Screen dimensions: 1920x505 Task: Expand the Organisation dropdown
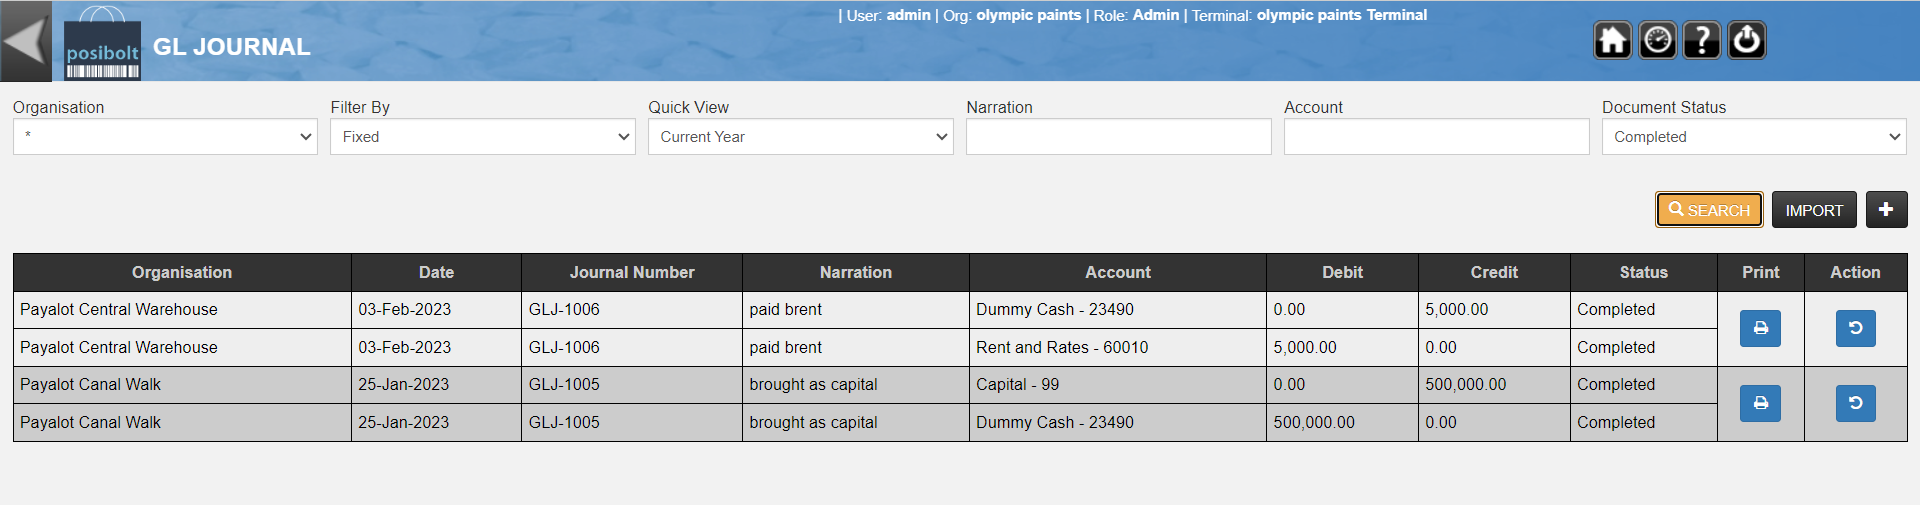pyautogui.click(x=165, y=137)
